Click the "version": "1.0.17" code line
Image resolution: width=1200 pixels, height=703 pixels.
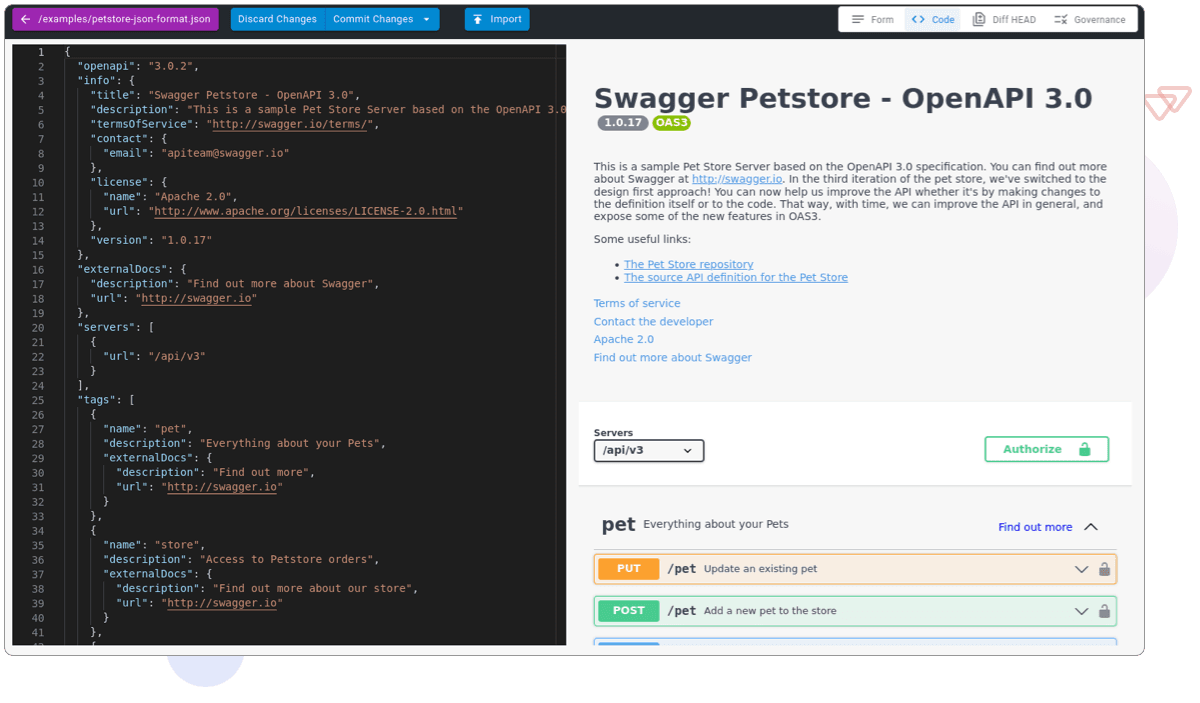(x=152, y=240)
